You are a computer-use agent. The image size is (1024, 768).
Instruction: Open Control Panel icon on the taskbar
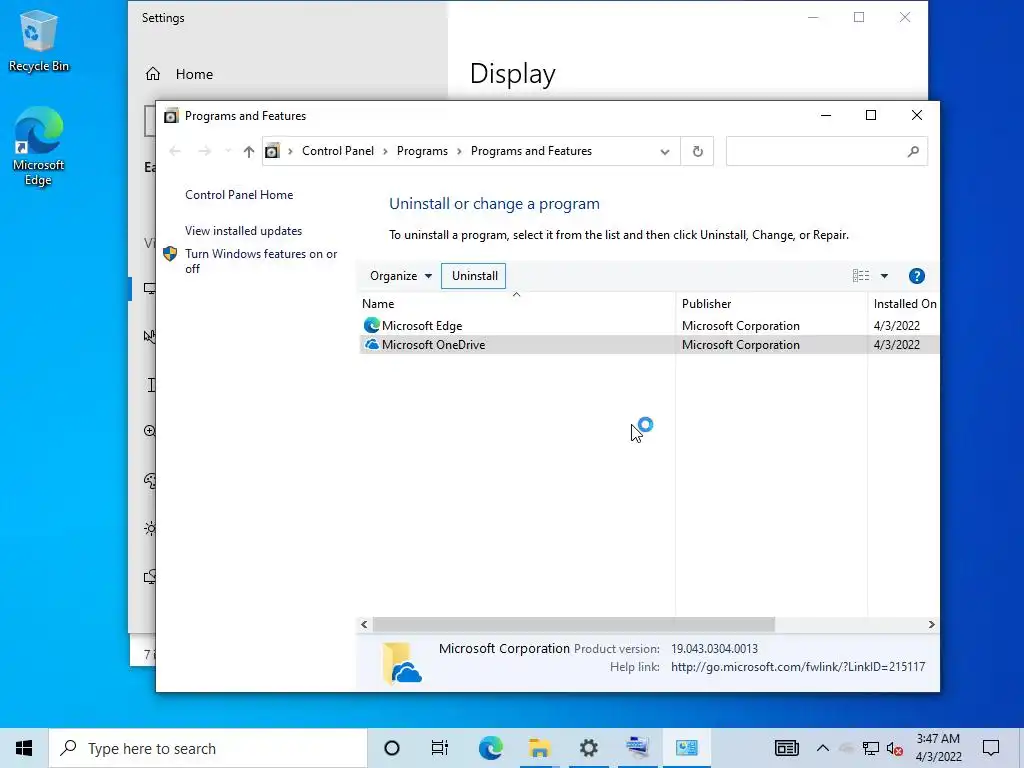click(x=686, y=748)
